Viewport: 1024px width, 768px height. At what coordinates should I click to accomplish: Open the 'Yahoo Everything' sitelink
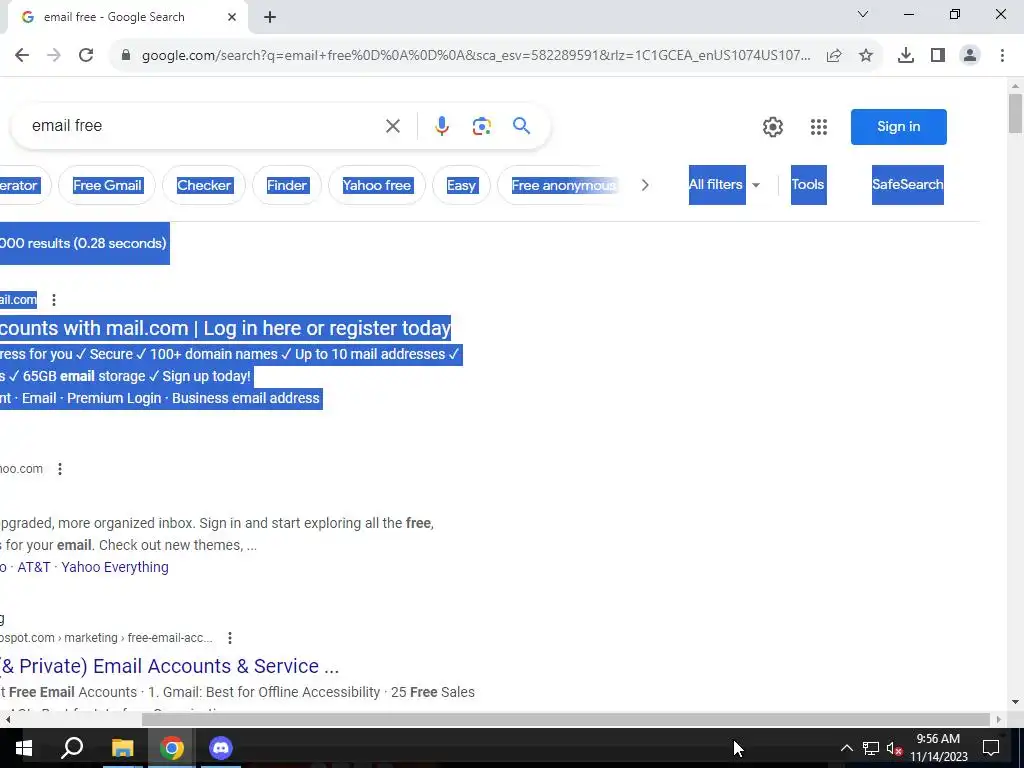tap(115, 567)
